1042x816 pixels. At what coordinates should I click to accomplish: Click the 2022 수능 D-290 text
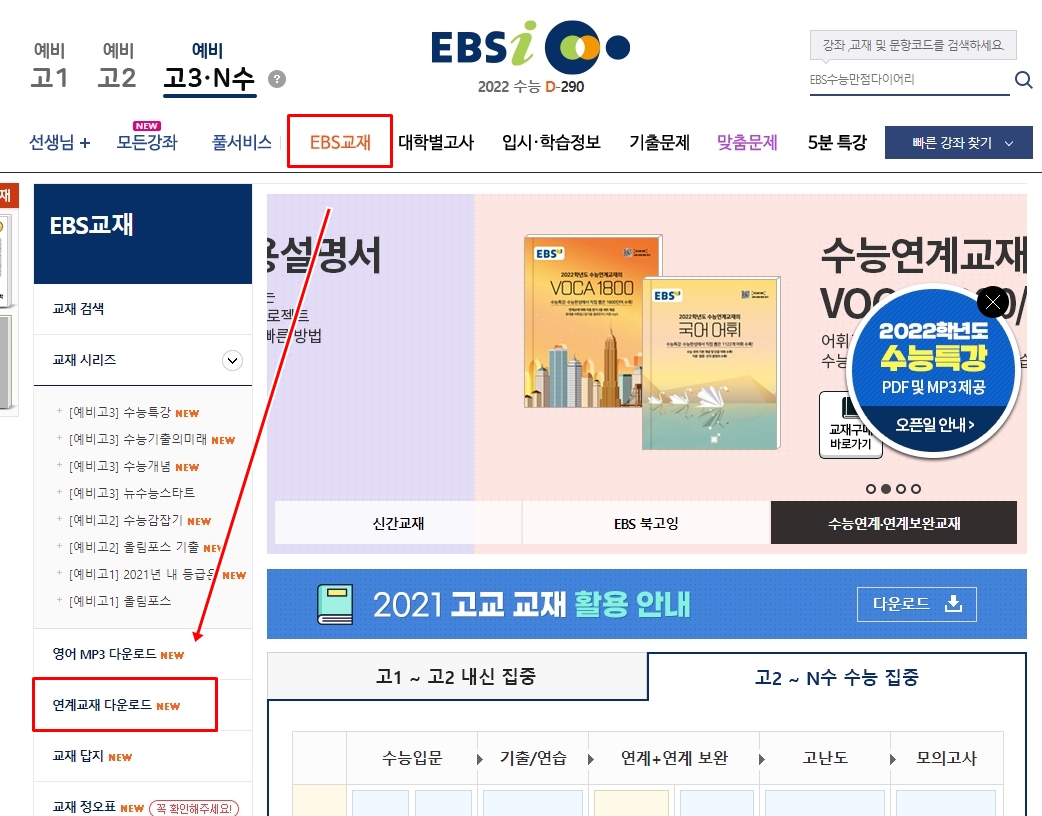pos(530,86)
